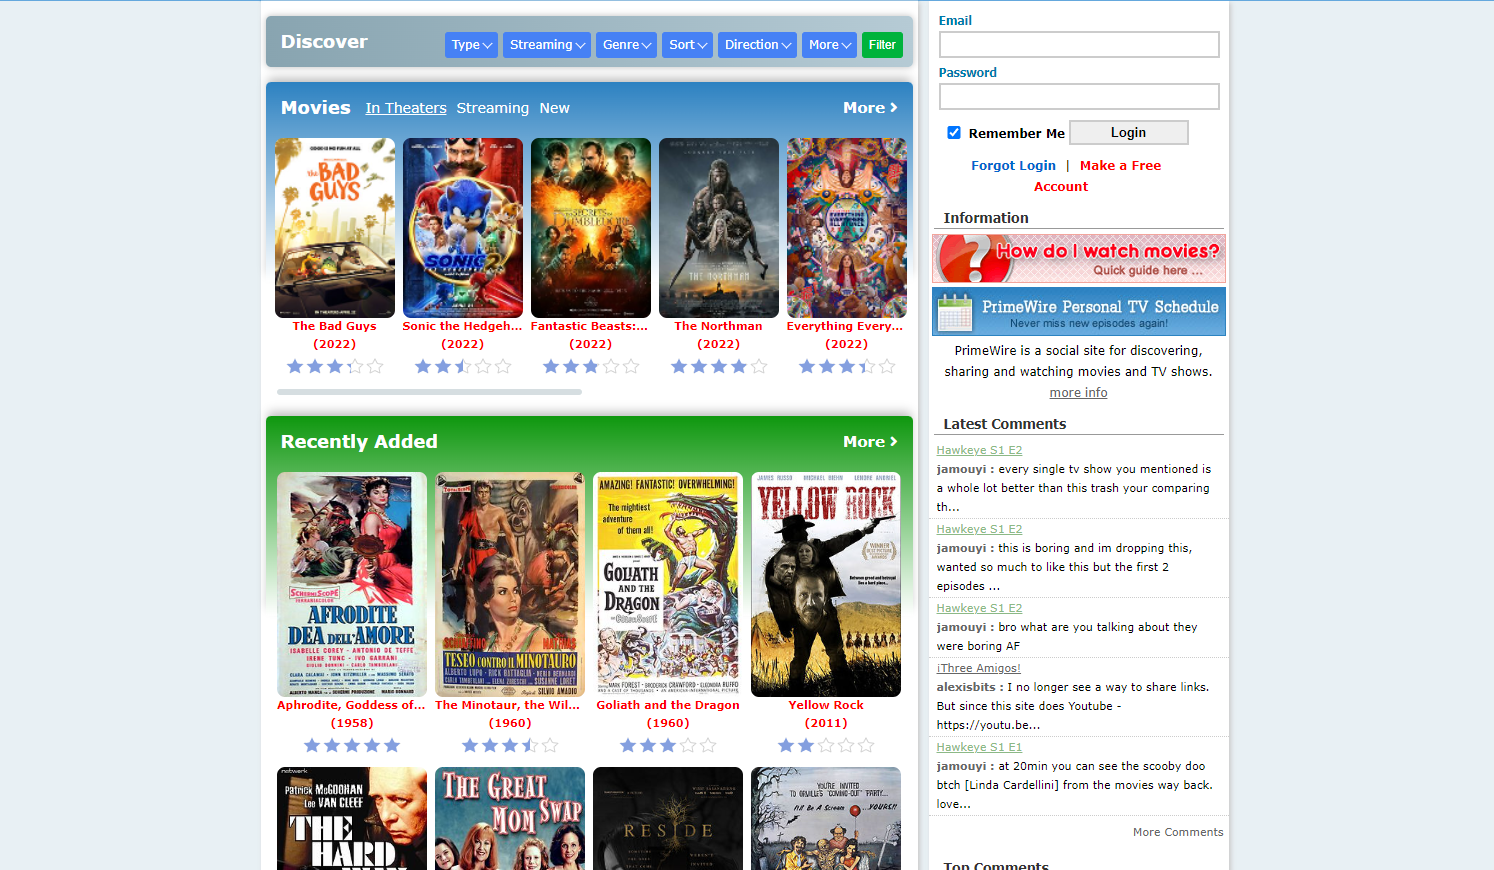Click Sonic the Hedgehog star rating
Screen dimensions: 1494x870
[463, 367]
